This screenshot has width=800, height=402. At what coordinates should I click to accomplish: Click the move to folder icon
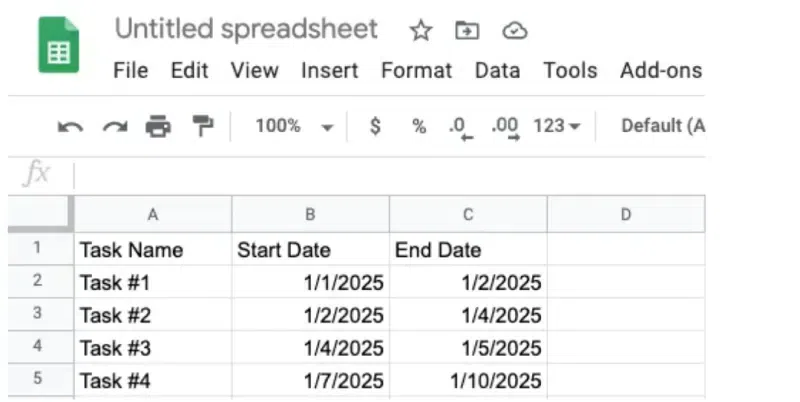[x=467, y=31]
